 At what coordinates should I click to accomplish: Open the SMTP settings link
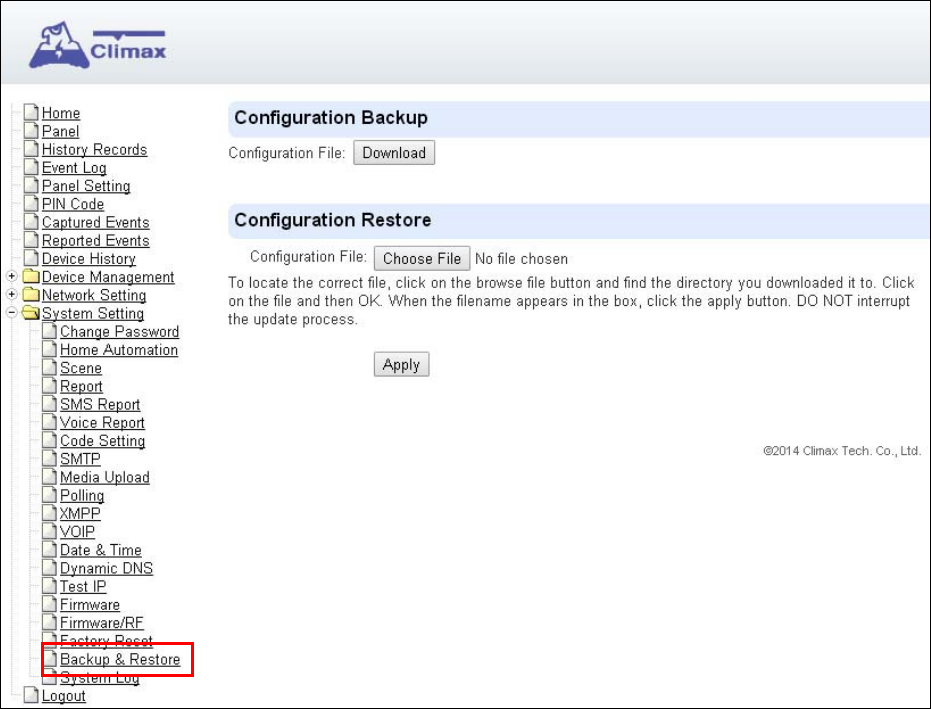(80, 459)
